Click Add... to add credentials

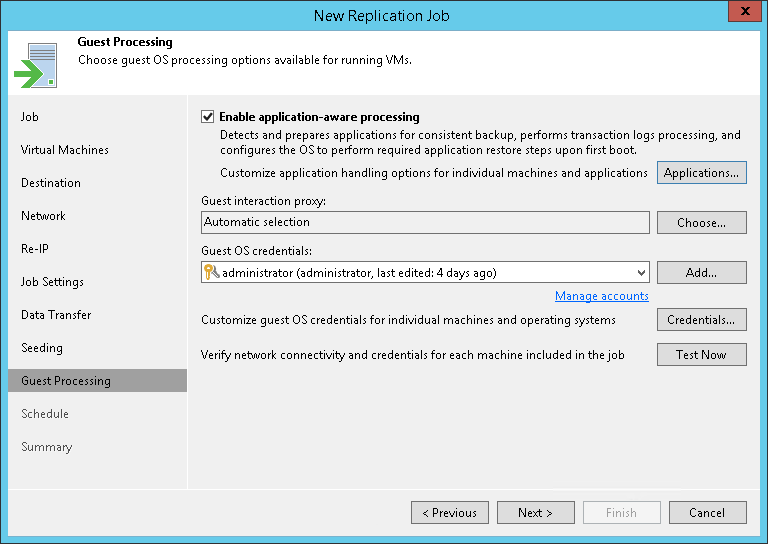(701, 272)
